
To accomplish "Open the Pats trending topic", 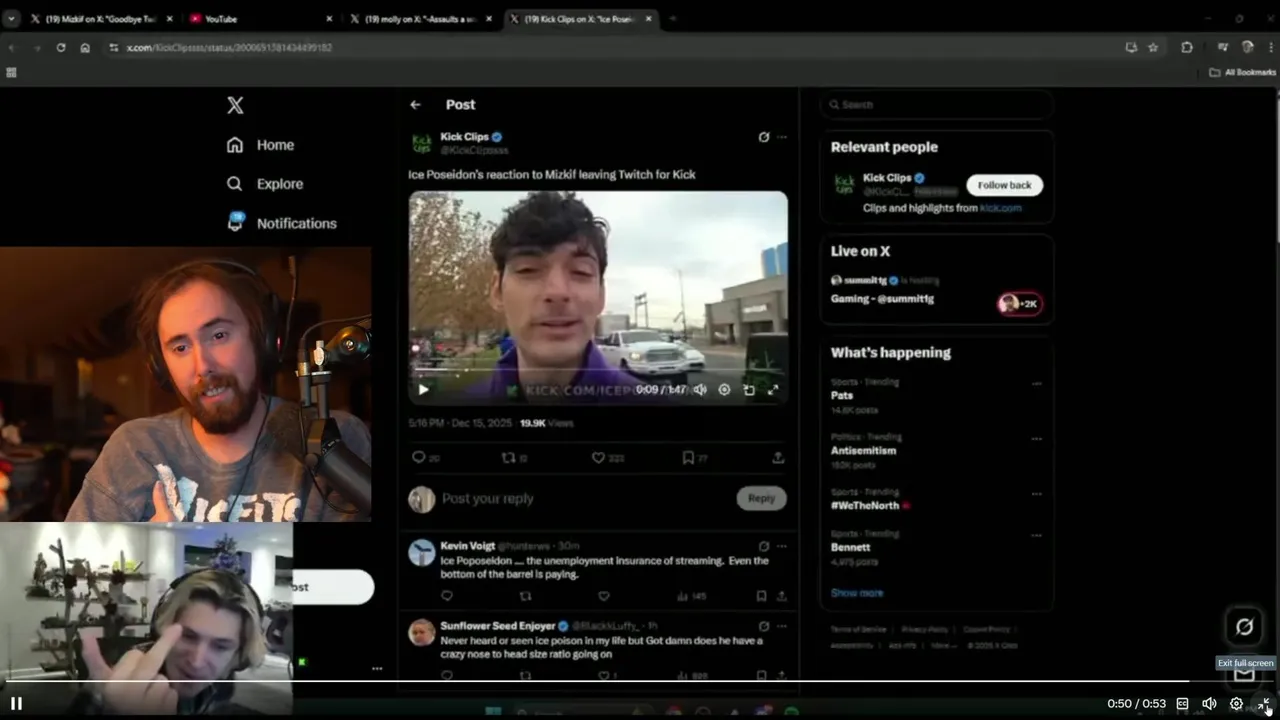I will pos(842,395).
